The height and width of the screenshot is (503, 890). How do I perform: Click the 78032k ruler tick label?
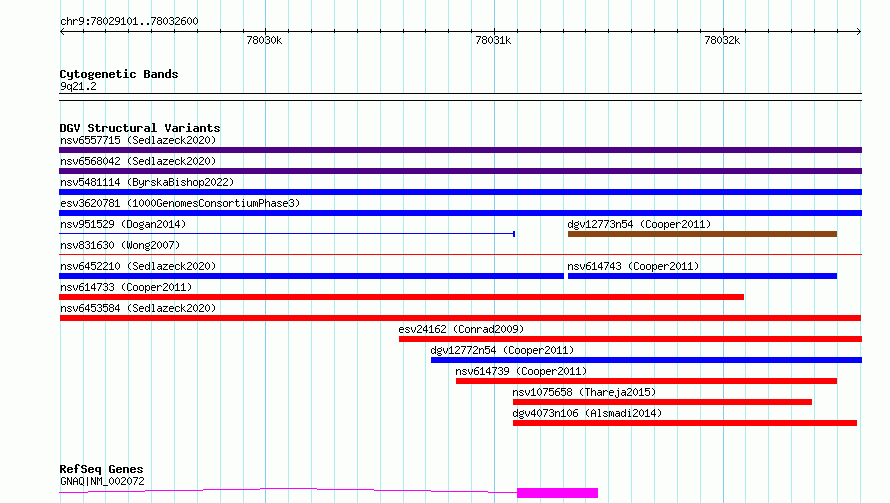(x=722, y=40)
